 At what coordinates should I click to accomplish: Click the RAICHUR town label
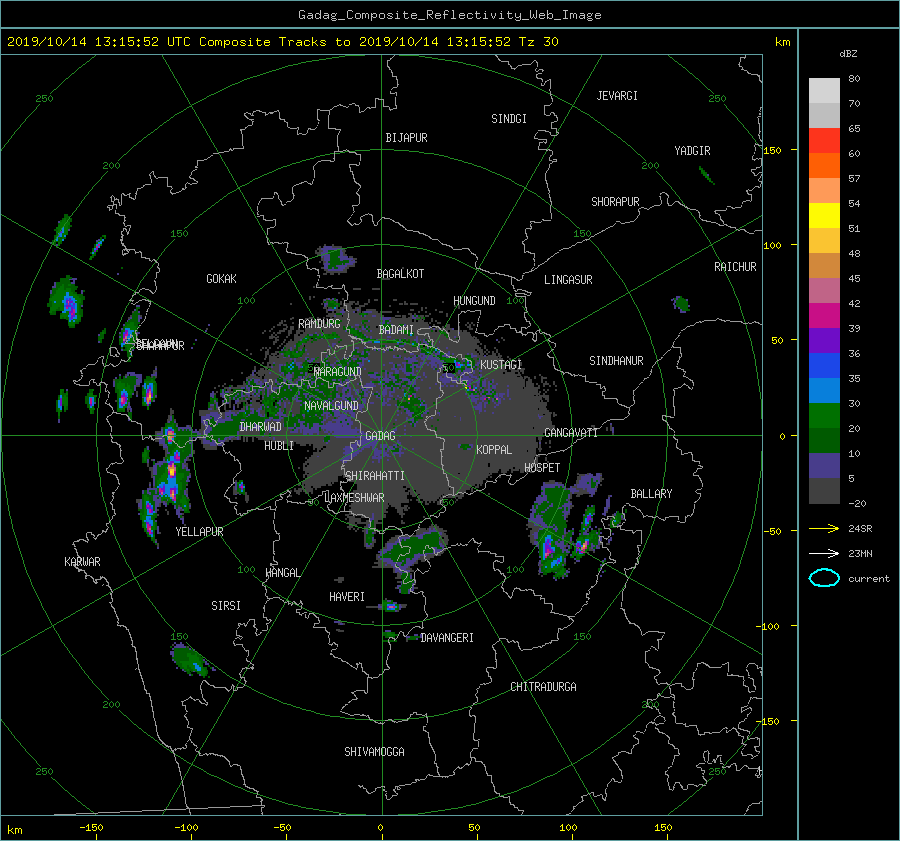click(735, 267)
